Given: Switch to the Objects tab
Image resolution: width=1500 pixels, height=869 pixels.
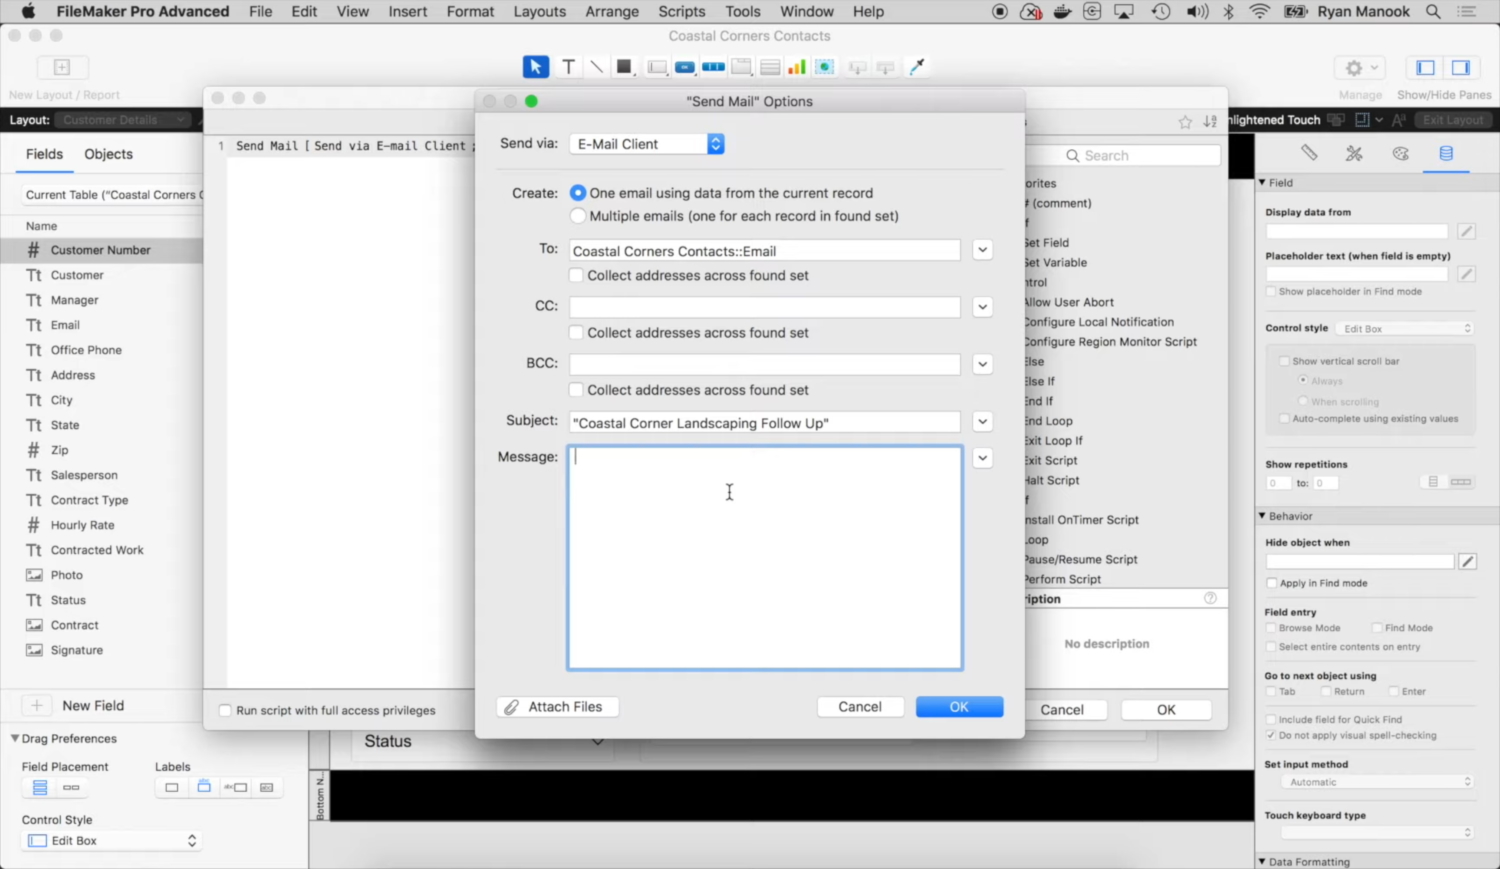Looking at the screenshot, I should coord(107,154).
